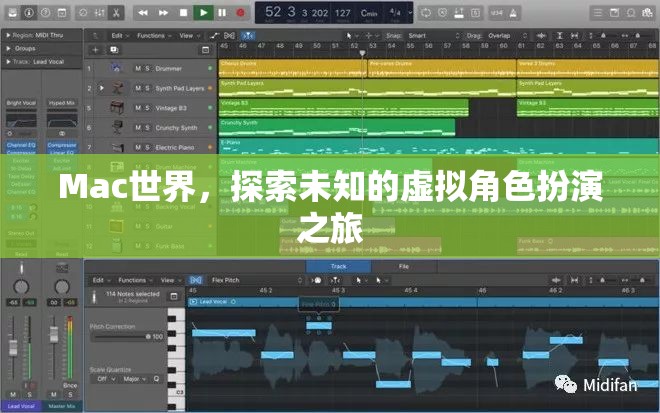Switch to the File tab in editor

[x=404, y=266]
